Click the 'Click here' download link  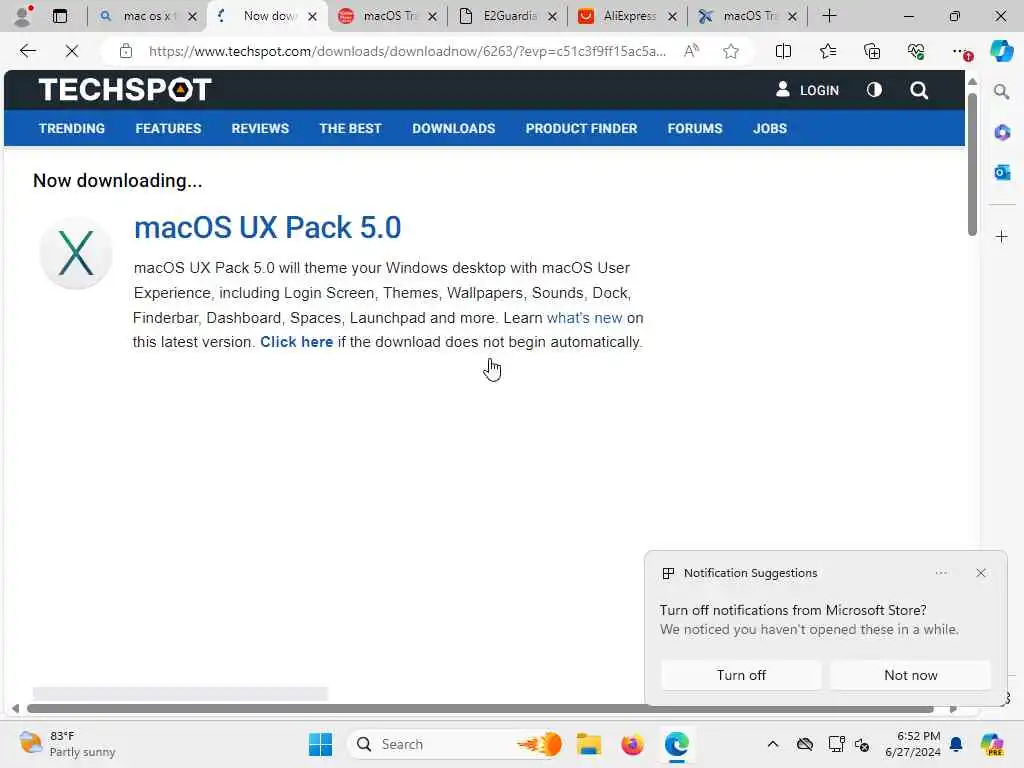click(x=296, y=342)
